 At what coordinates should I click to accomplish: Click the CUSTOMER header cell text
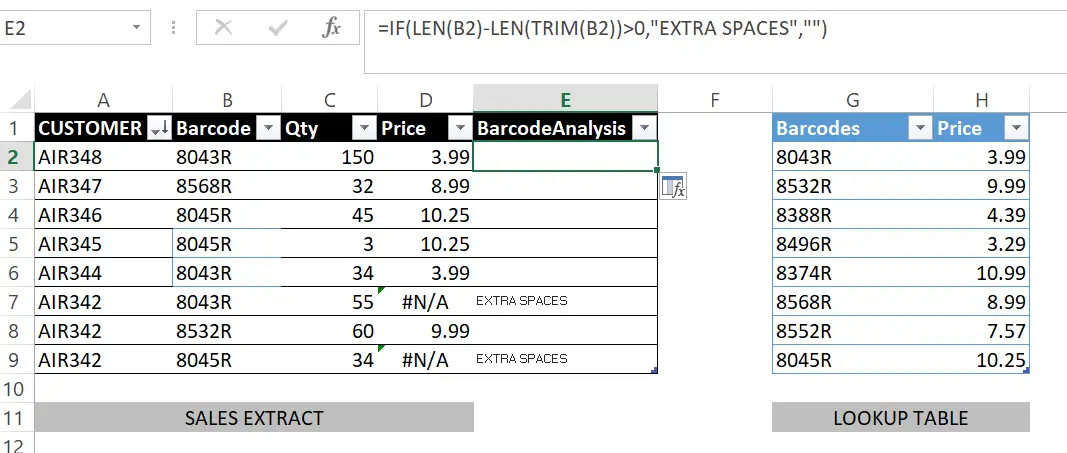tap(90, 128)
